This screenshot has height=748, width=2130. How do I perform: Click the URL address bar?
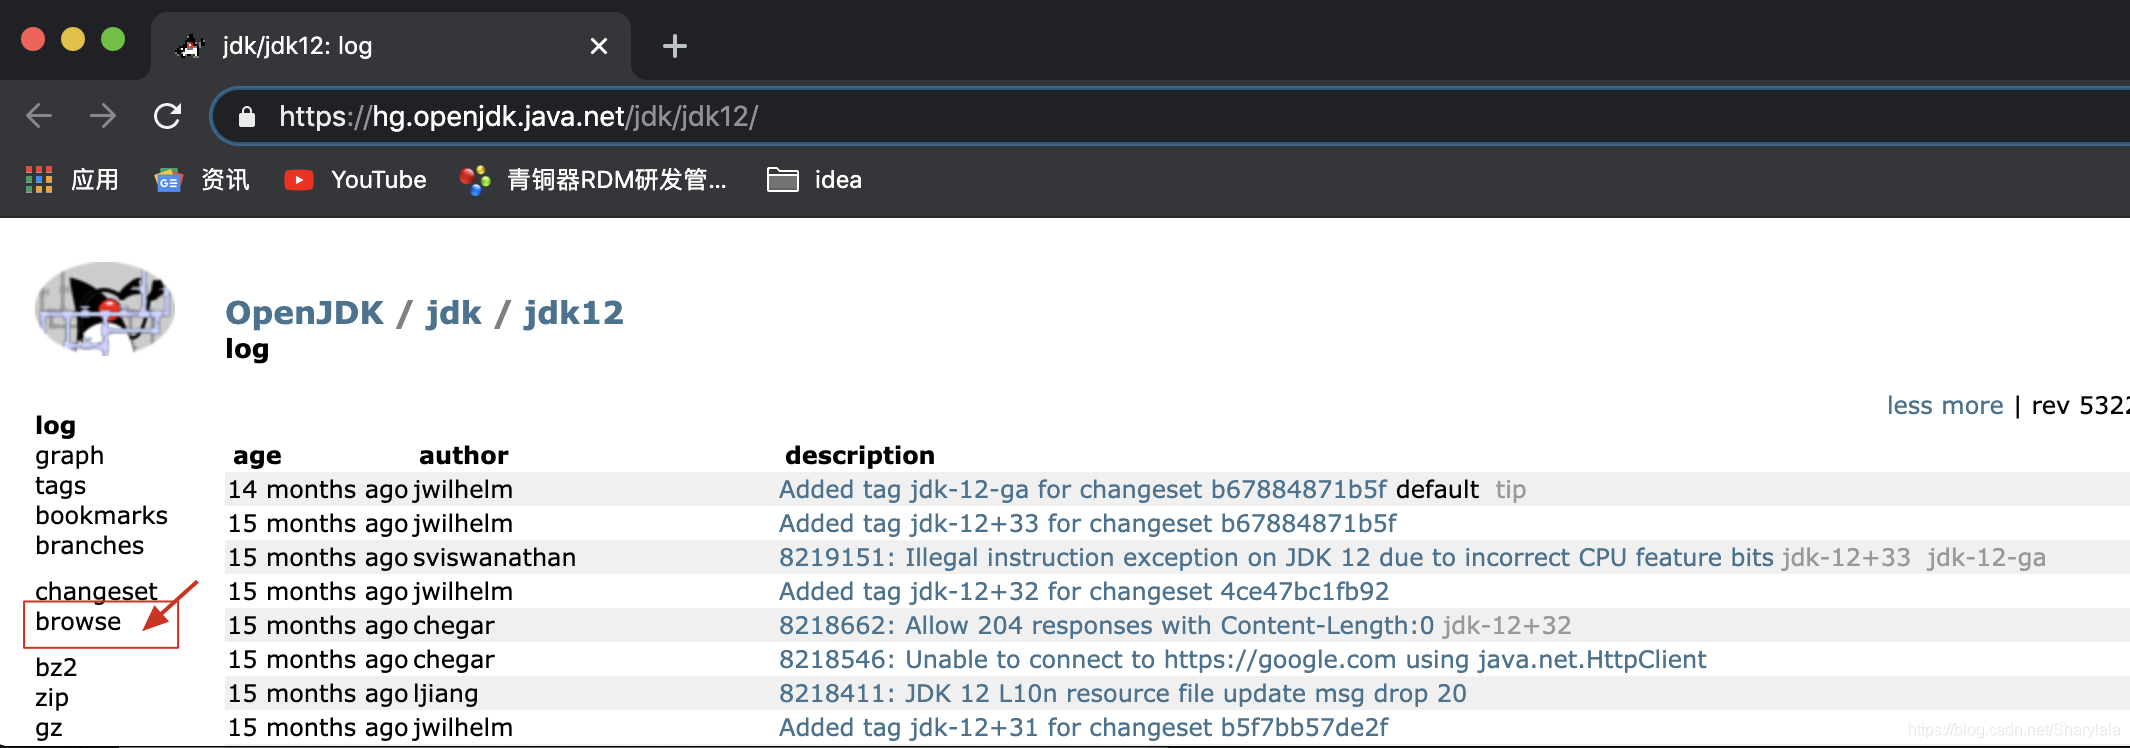point(1170,117)
